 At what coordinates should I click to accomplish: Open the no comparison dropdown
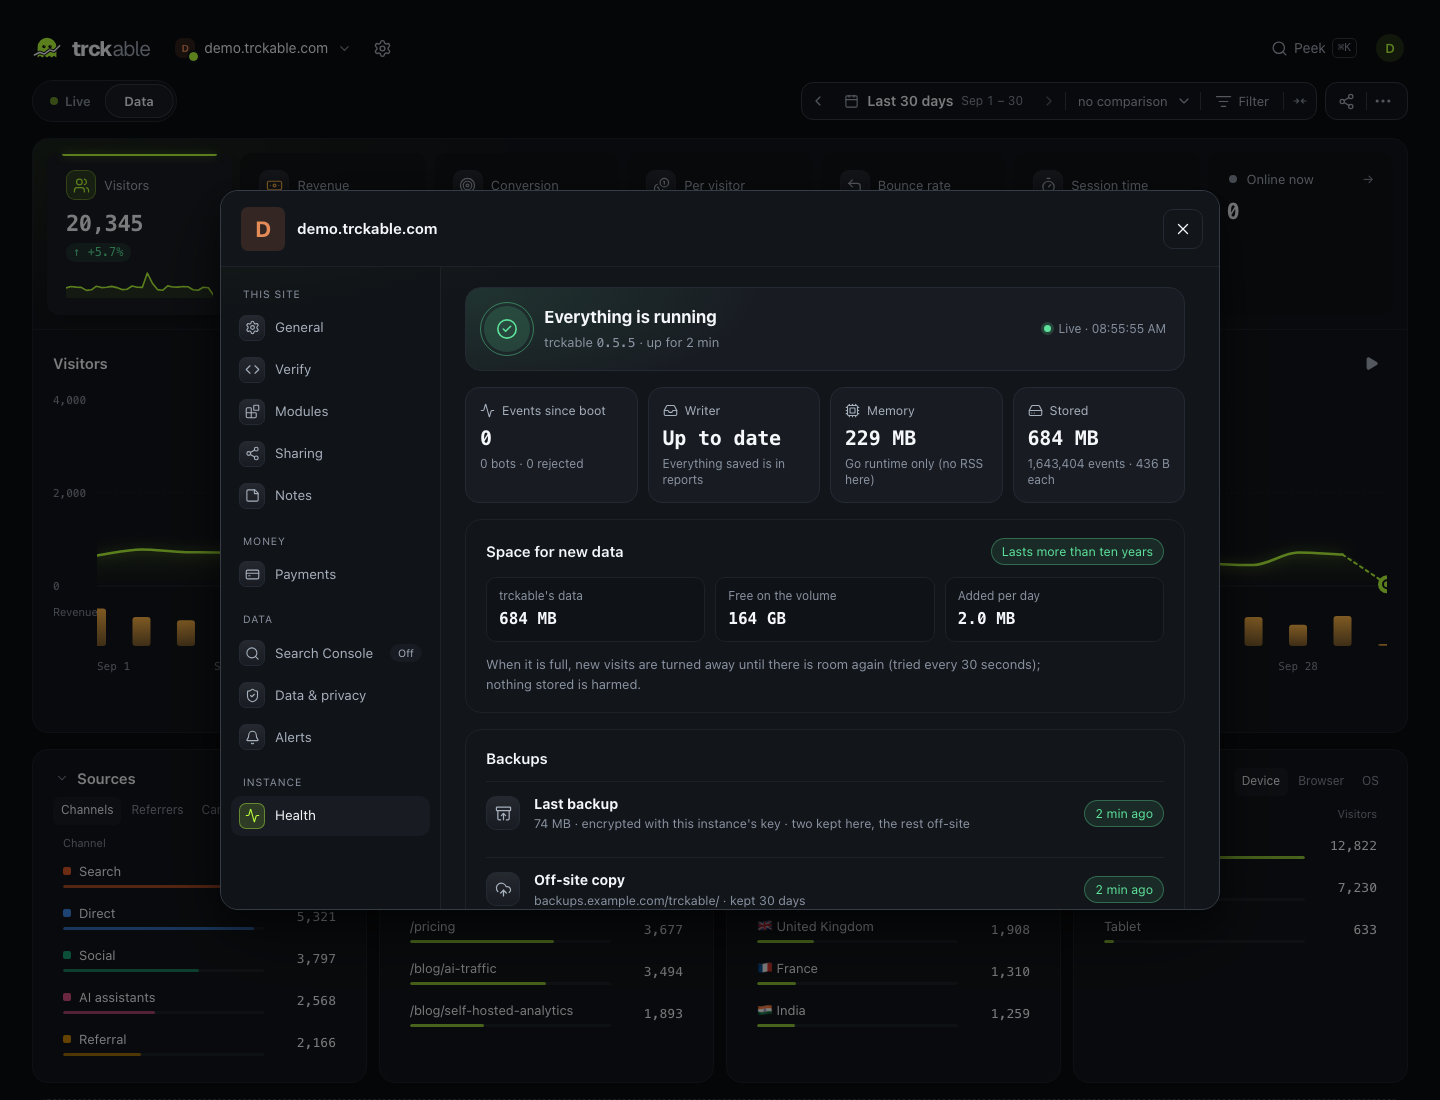pos(1133,101)
